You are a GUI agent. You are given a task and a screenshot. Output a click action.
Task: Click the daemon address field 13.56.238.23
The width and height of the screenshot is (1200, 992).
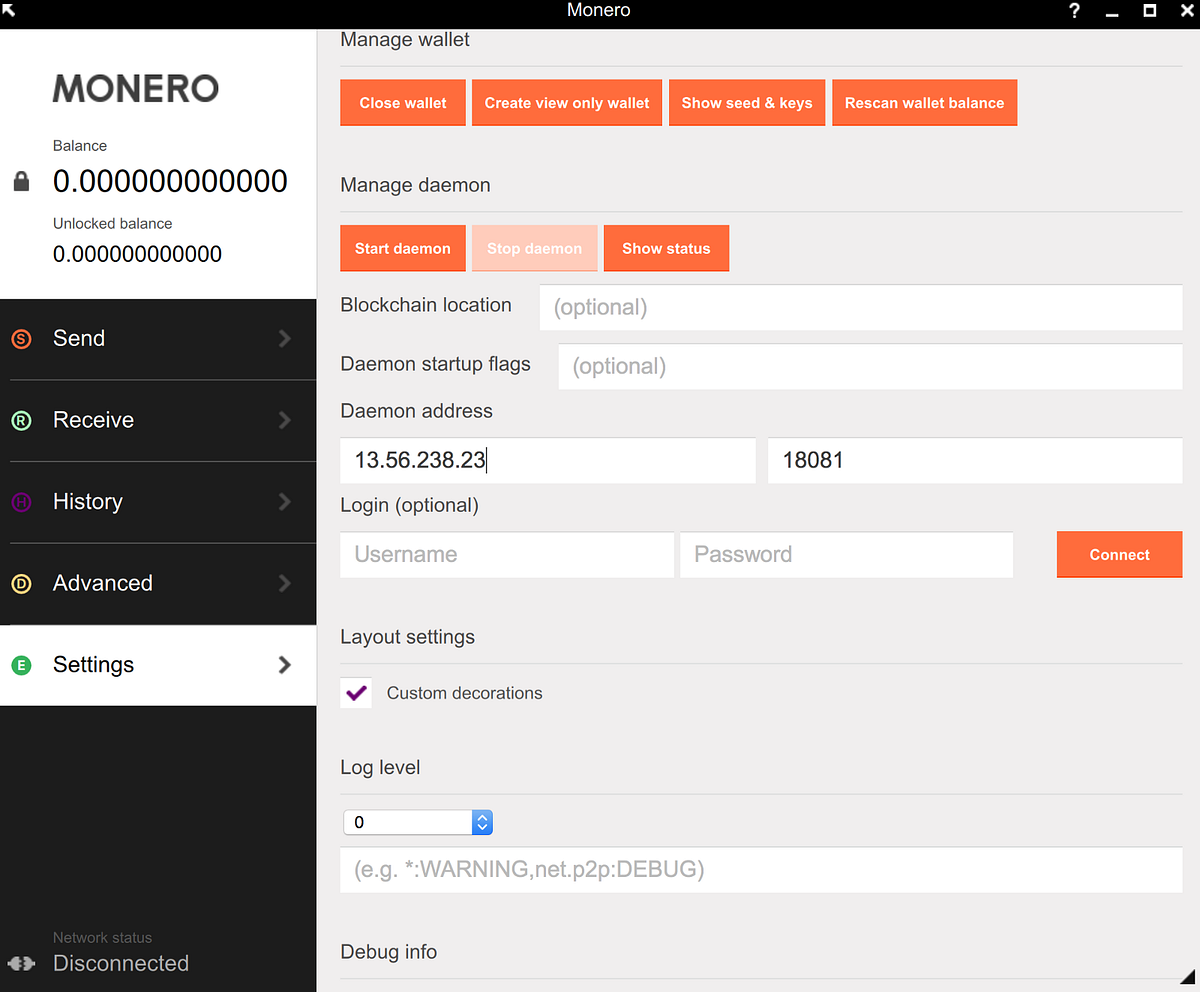[x=548, y=460]
